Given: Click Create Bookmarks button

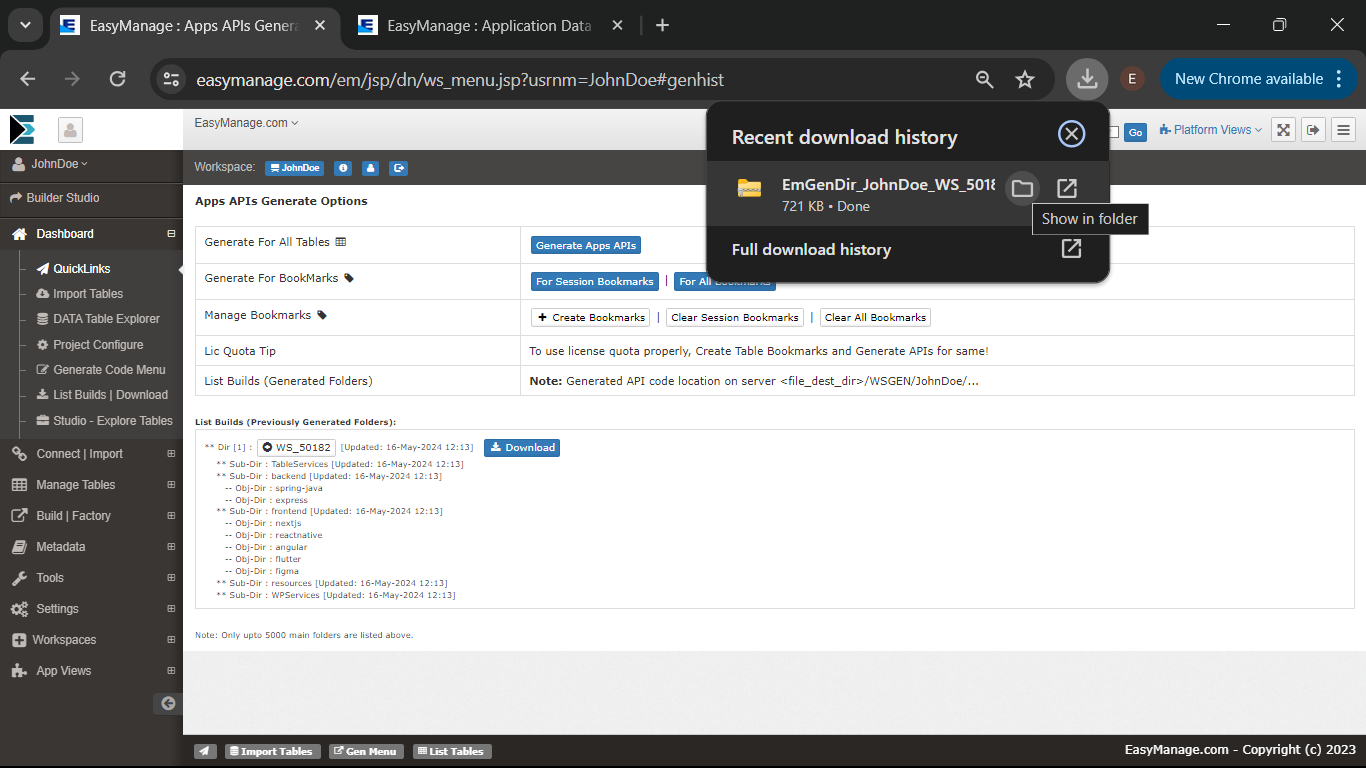Looking at the screenshot, I should pyautogui.click(x=590, y=317).
